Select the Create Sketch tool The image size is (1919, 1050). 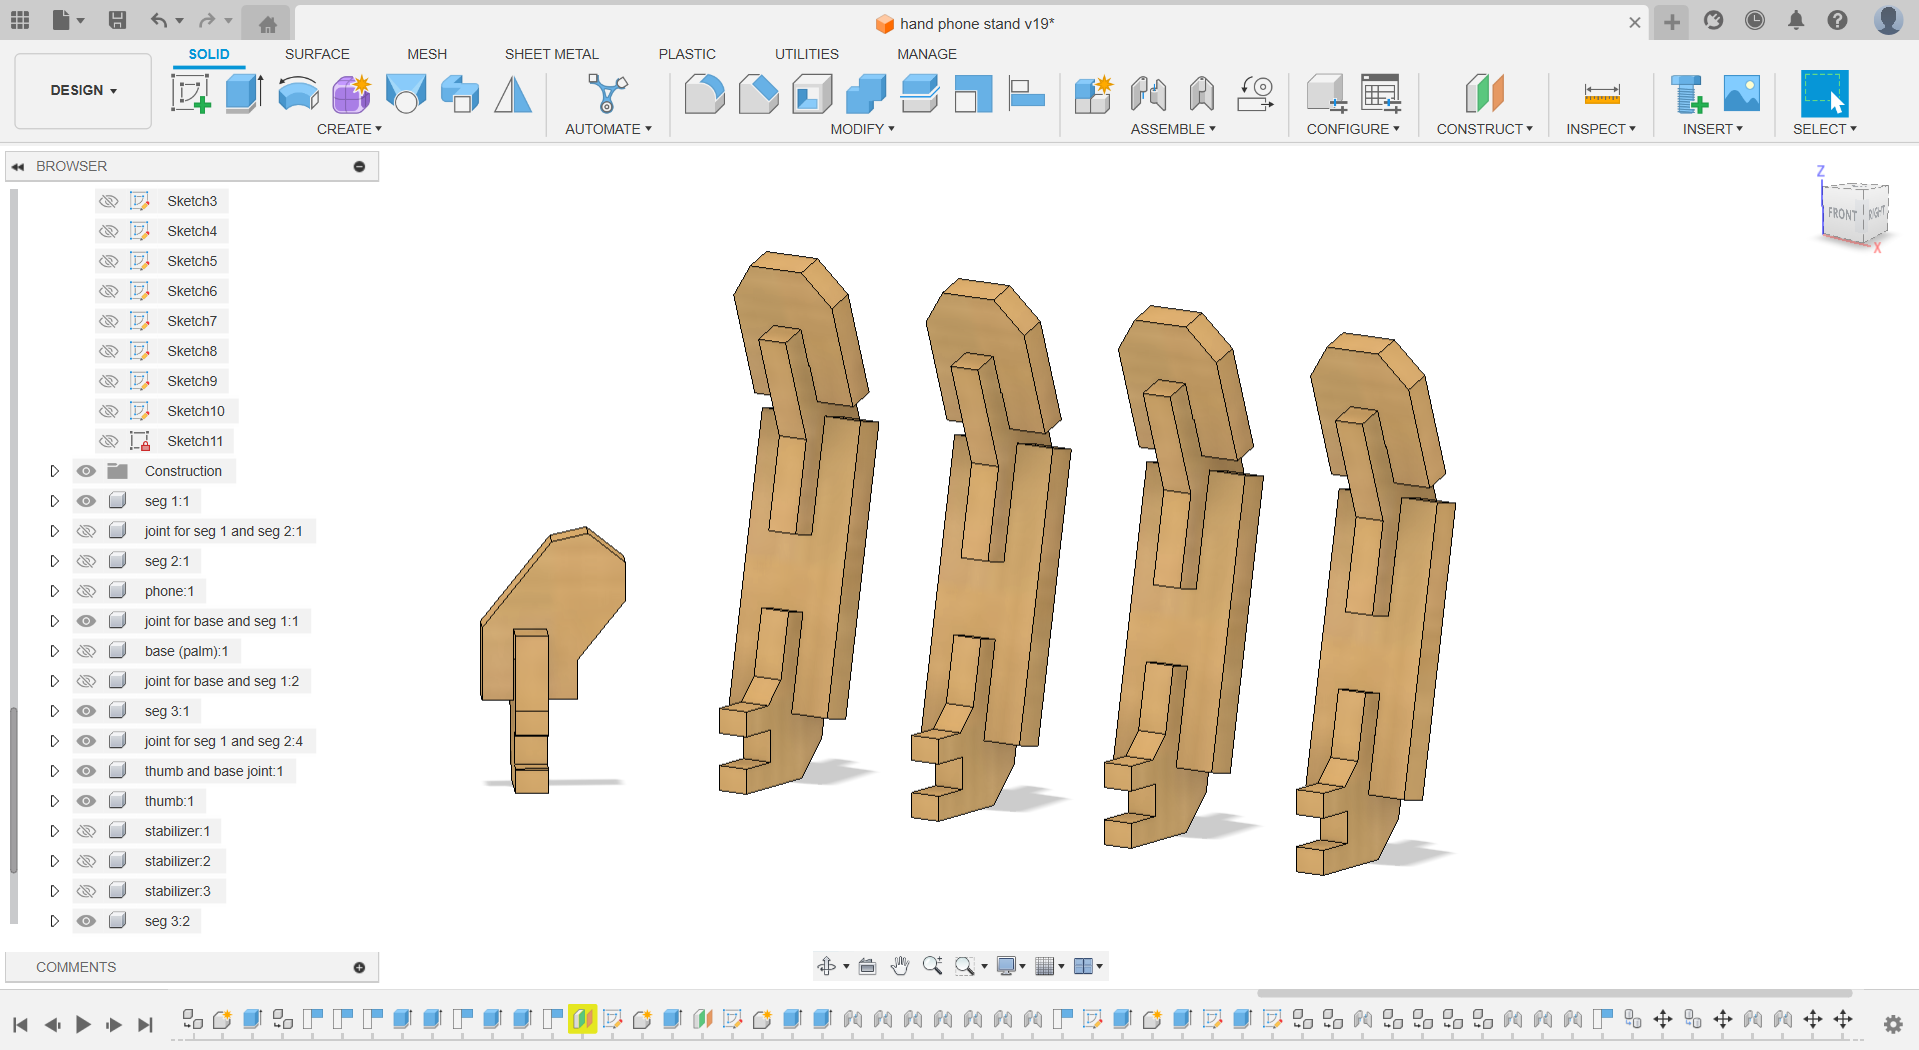(x=190, y=94)
